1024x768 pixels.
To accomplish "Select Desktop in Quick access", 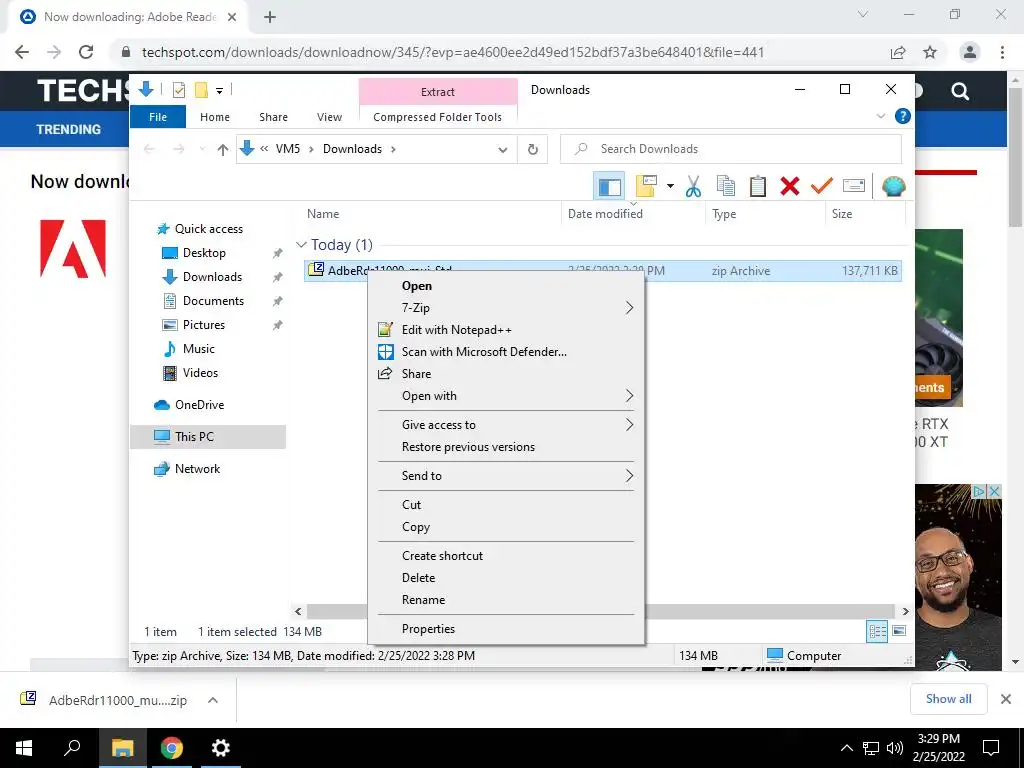I will [x=204, y=253].
